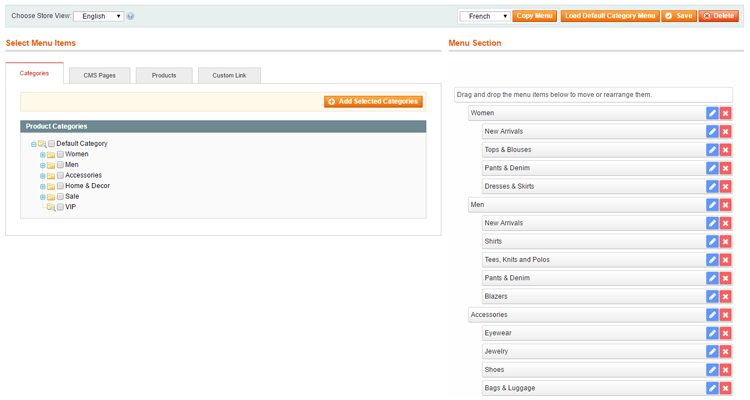Open the Custom Link tab
This screenshot has height=400, width=750.
point(229,76)
